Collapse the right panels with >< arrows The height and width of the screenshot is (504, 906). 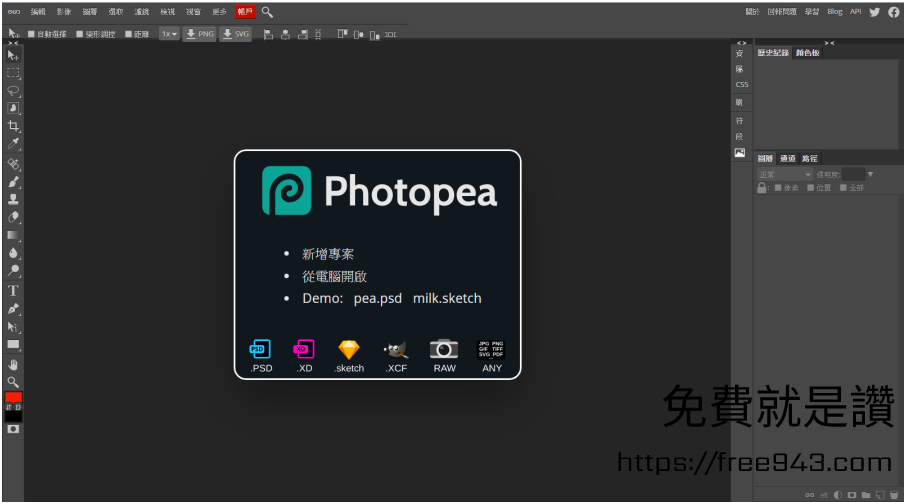coord(829,43)
